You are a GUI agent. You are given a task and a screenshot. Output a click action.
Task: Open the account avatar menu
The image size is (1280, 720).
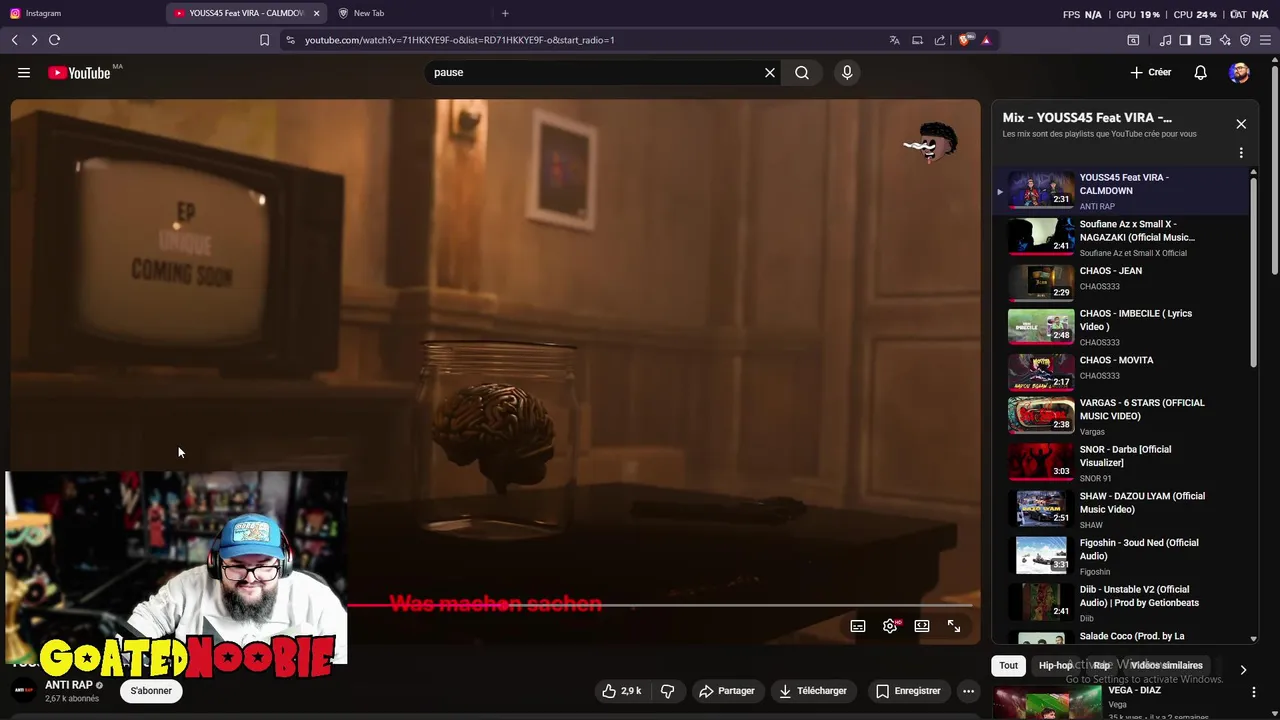click(1240, 72)
